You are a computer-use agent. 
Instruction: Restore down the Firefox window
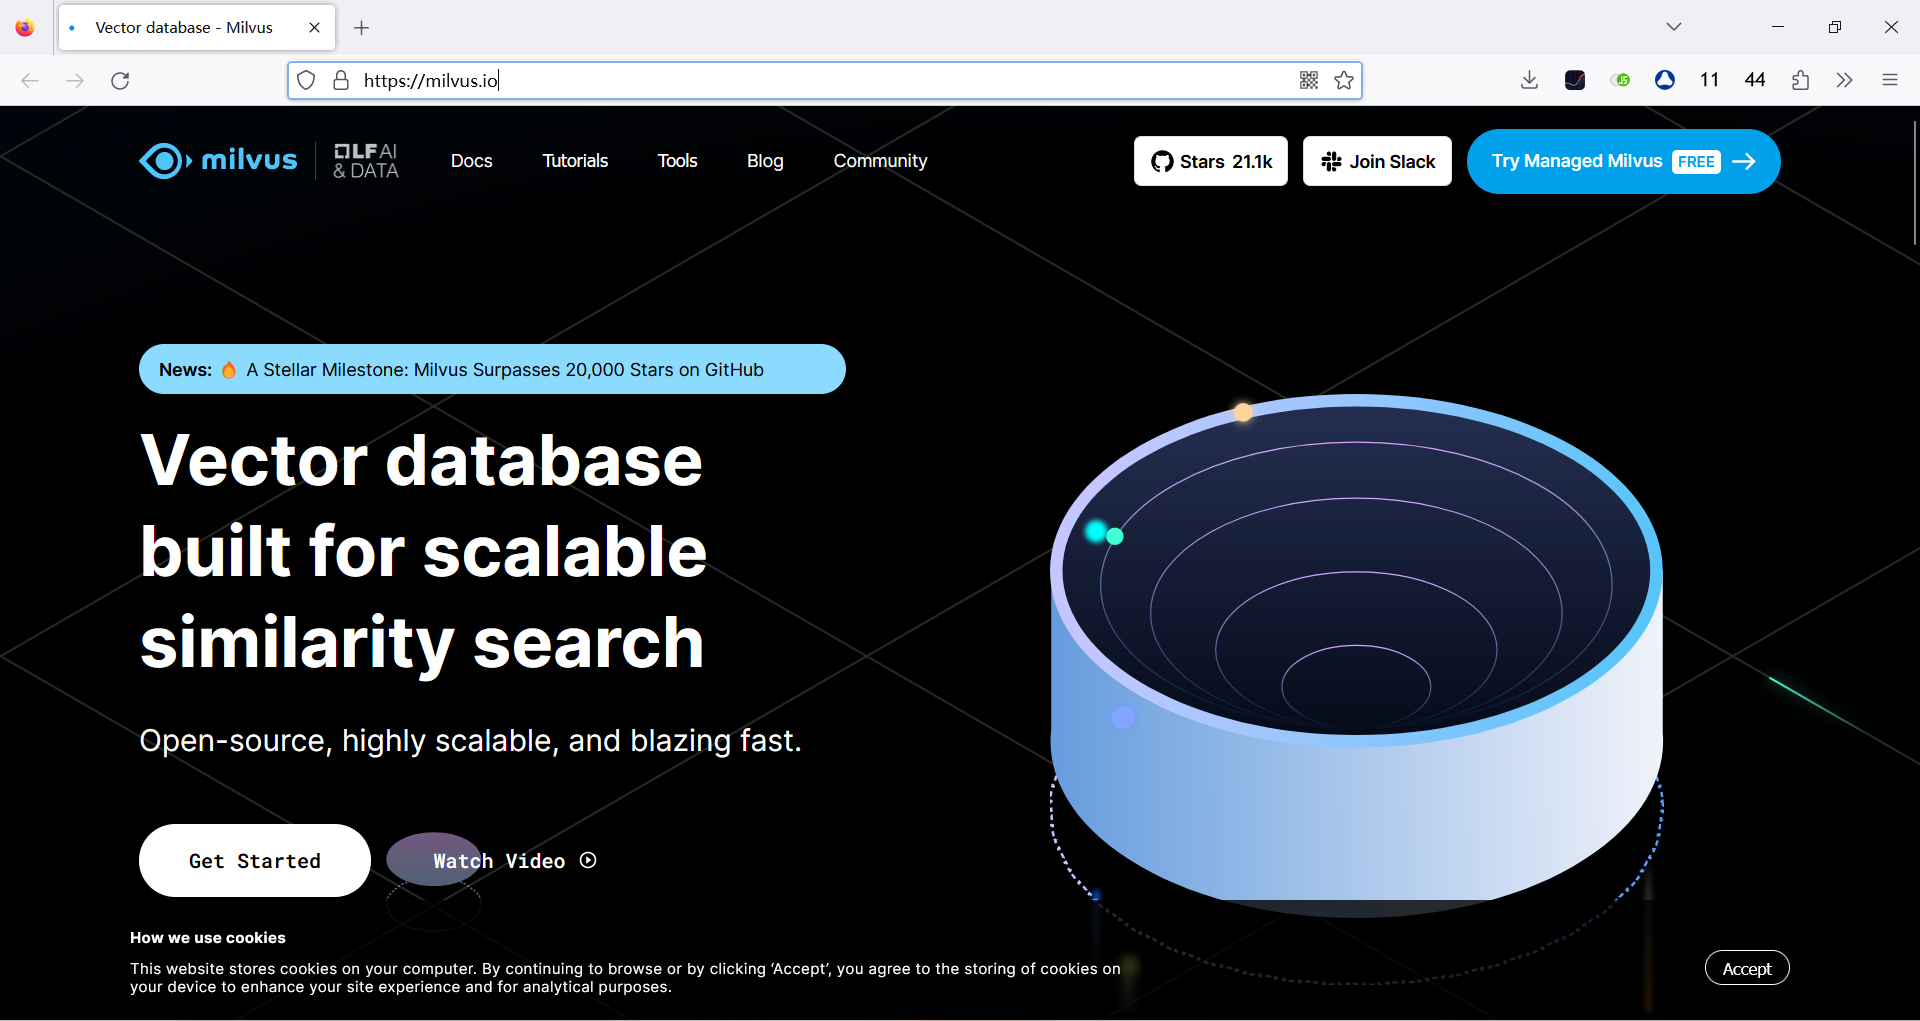click(1835, 27)
